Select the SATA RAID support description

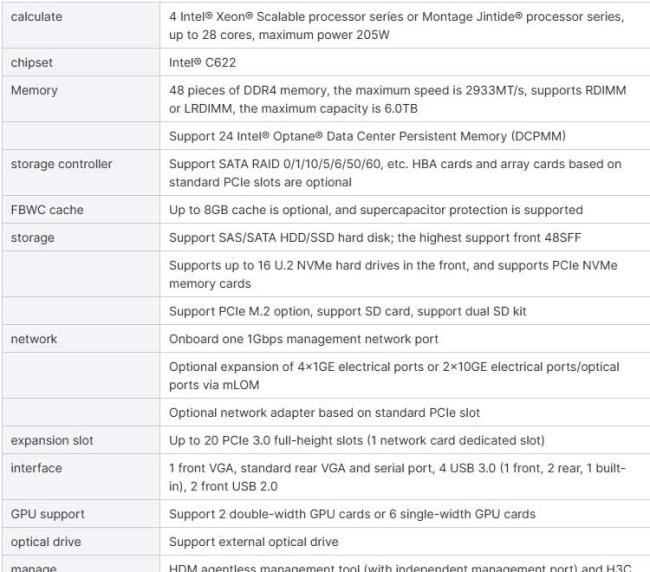click(394, 172)
